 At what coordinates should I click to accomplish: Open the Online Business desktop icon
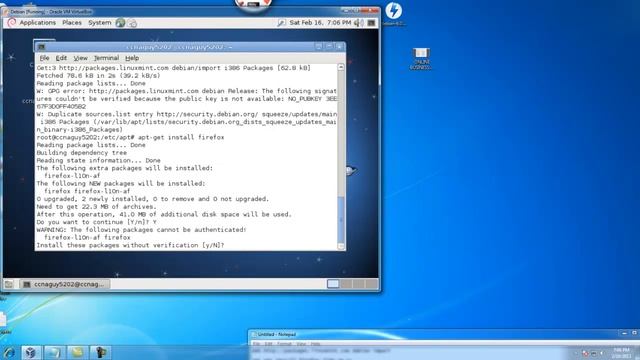421,58
